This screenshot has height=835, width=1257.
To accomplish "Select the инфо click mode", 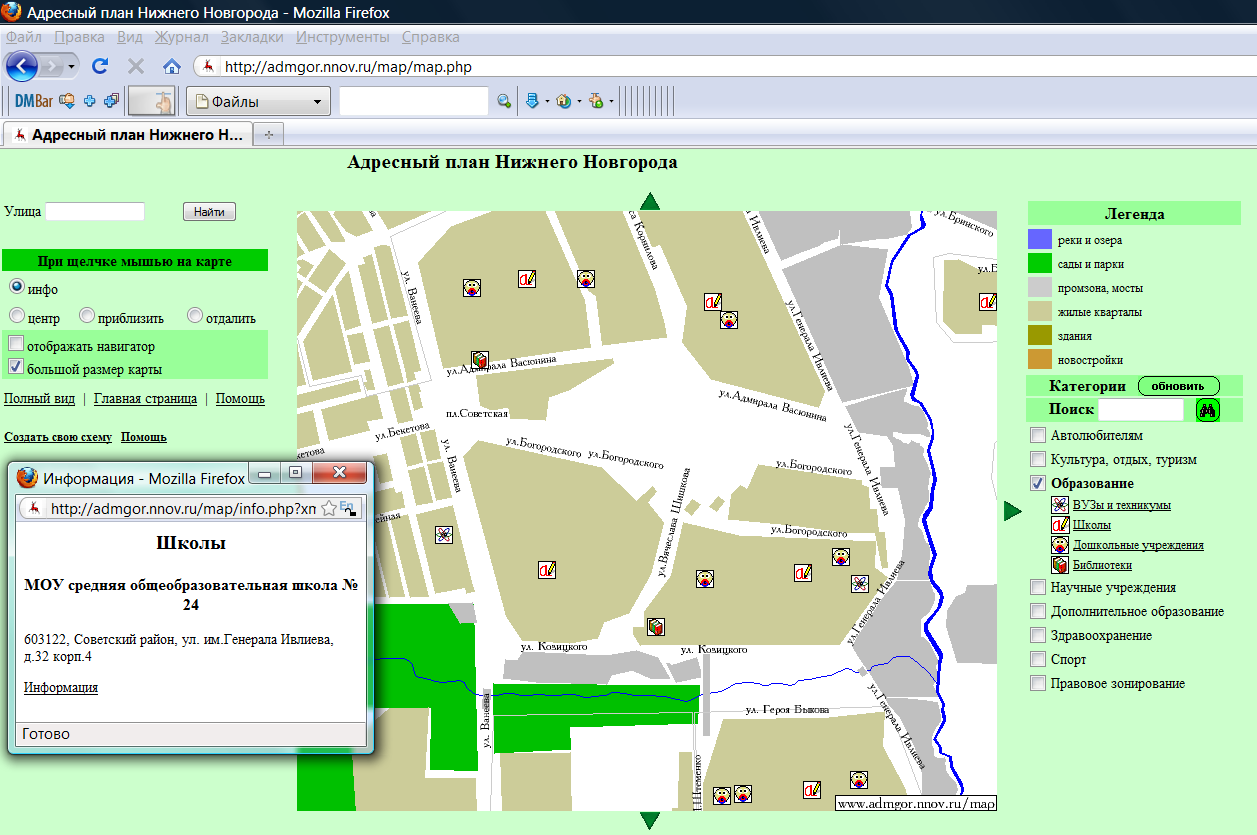I will (x=17, y=287).
